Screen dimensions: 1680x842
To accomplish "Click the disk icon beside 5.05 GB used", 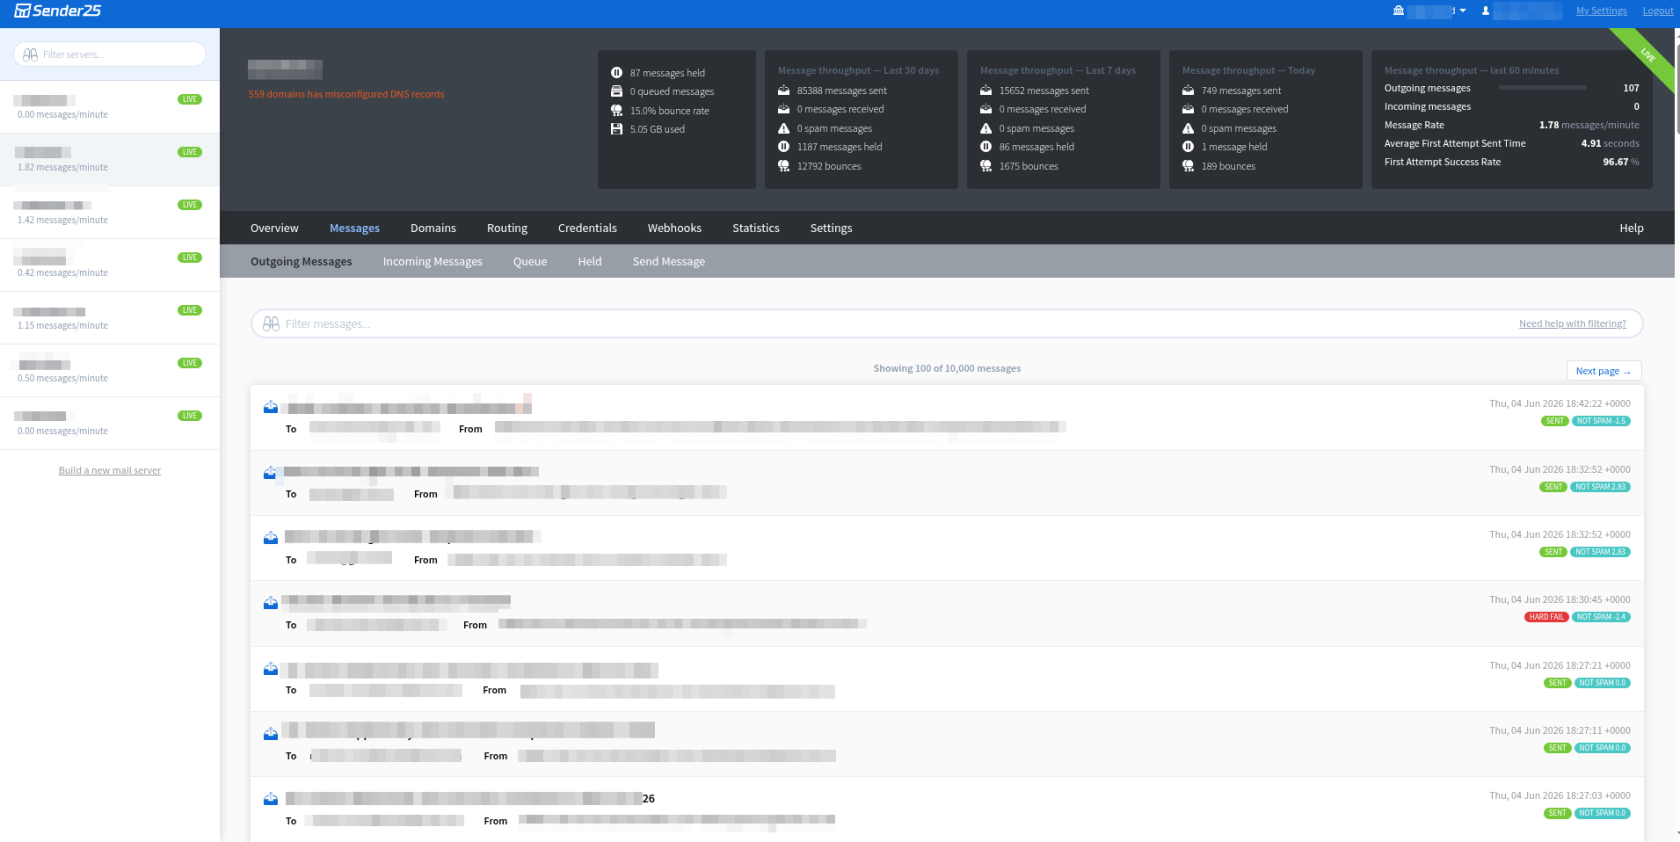I will (617, 129).
